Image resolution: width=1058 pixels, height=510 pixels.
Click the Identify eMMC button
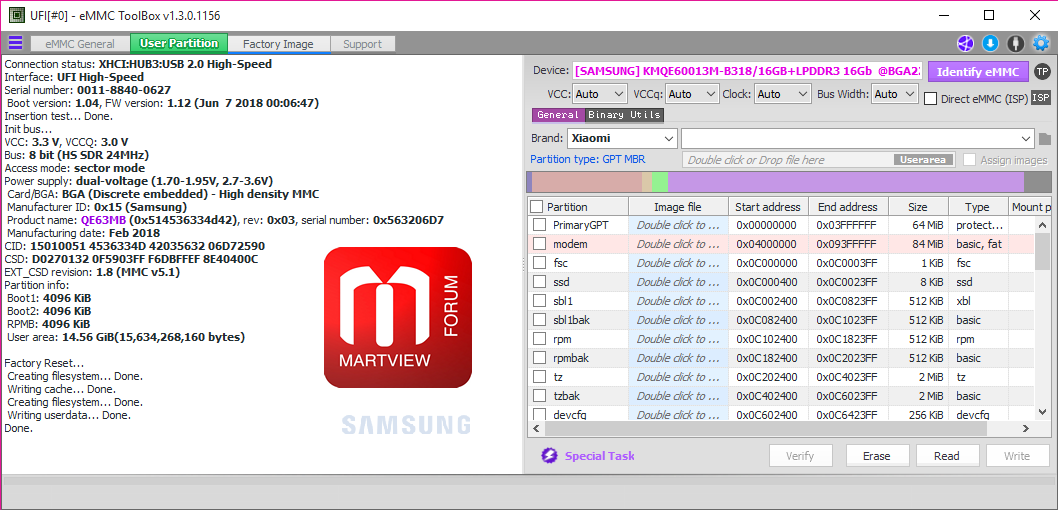tap(978, 72)
